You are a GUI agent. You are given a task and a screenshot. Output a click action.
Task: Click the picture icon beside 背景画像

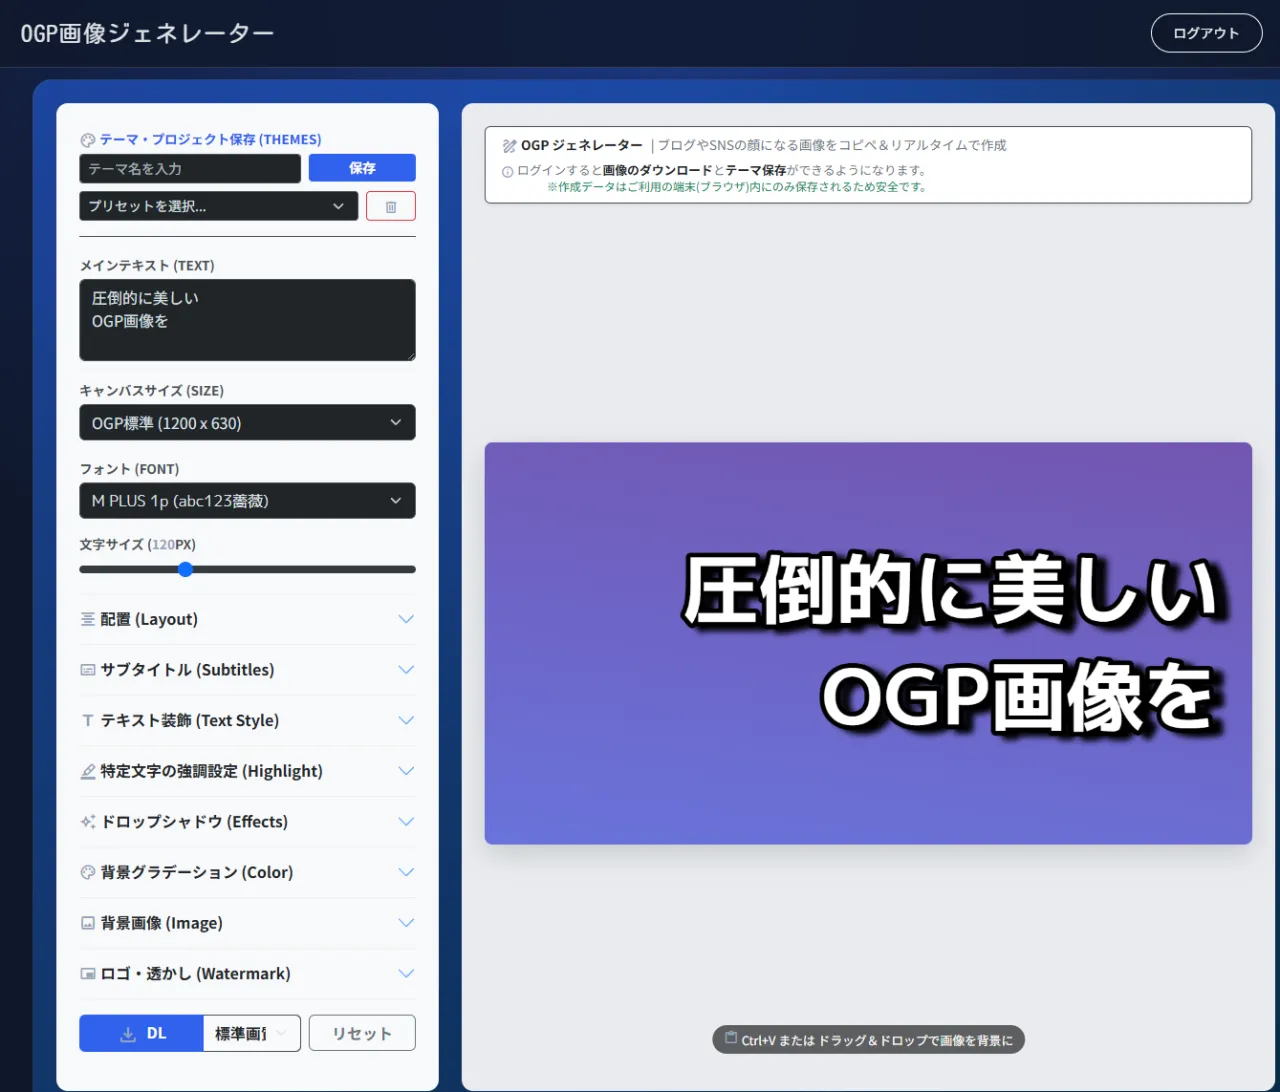[88, 923]
